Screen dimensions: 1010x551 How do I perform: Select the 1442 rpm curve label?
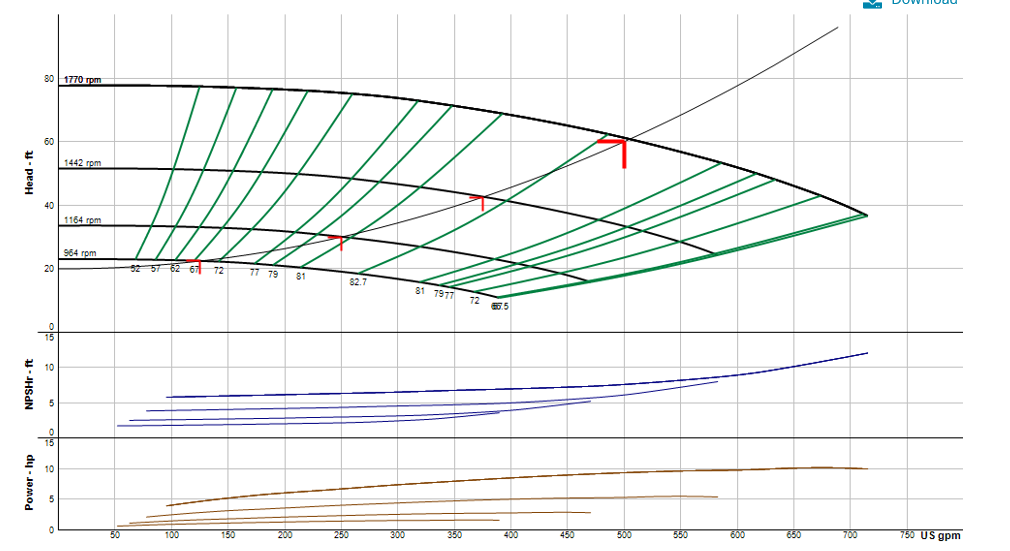pyautogui.click(x=82, y=163)
